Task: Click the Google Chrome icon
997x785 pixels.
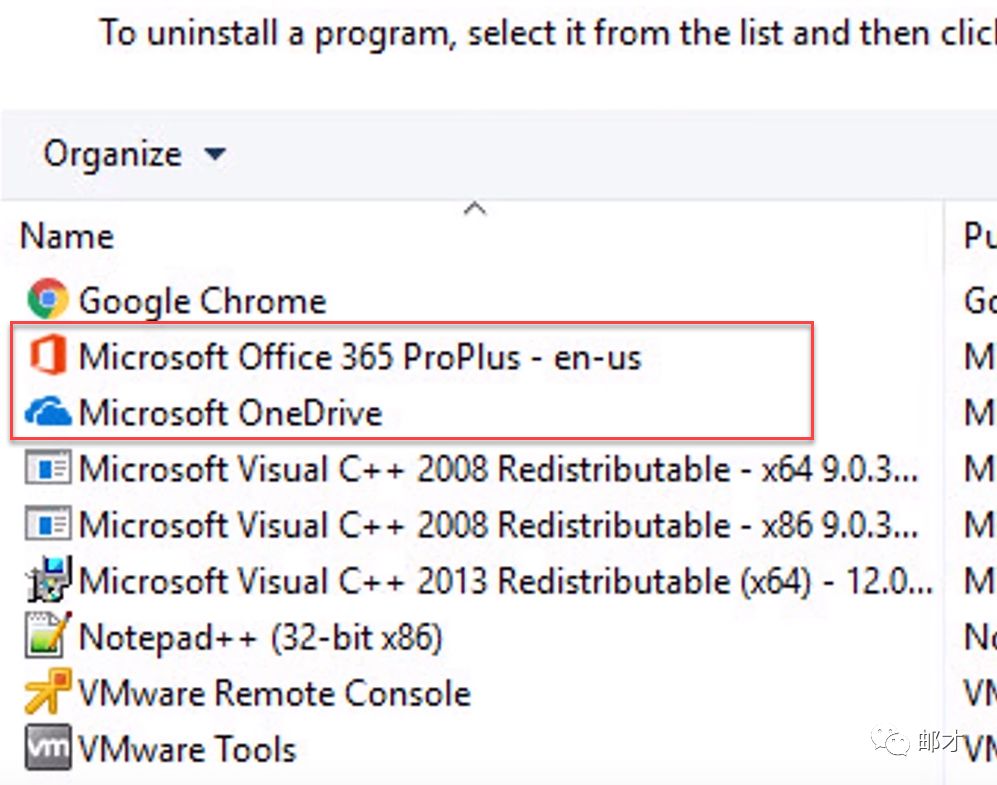Action: click(47, 300)
